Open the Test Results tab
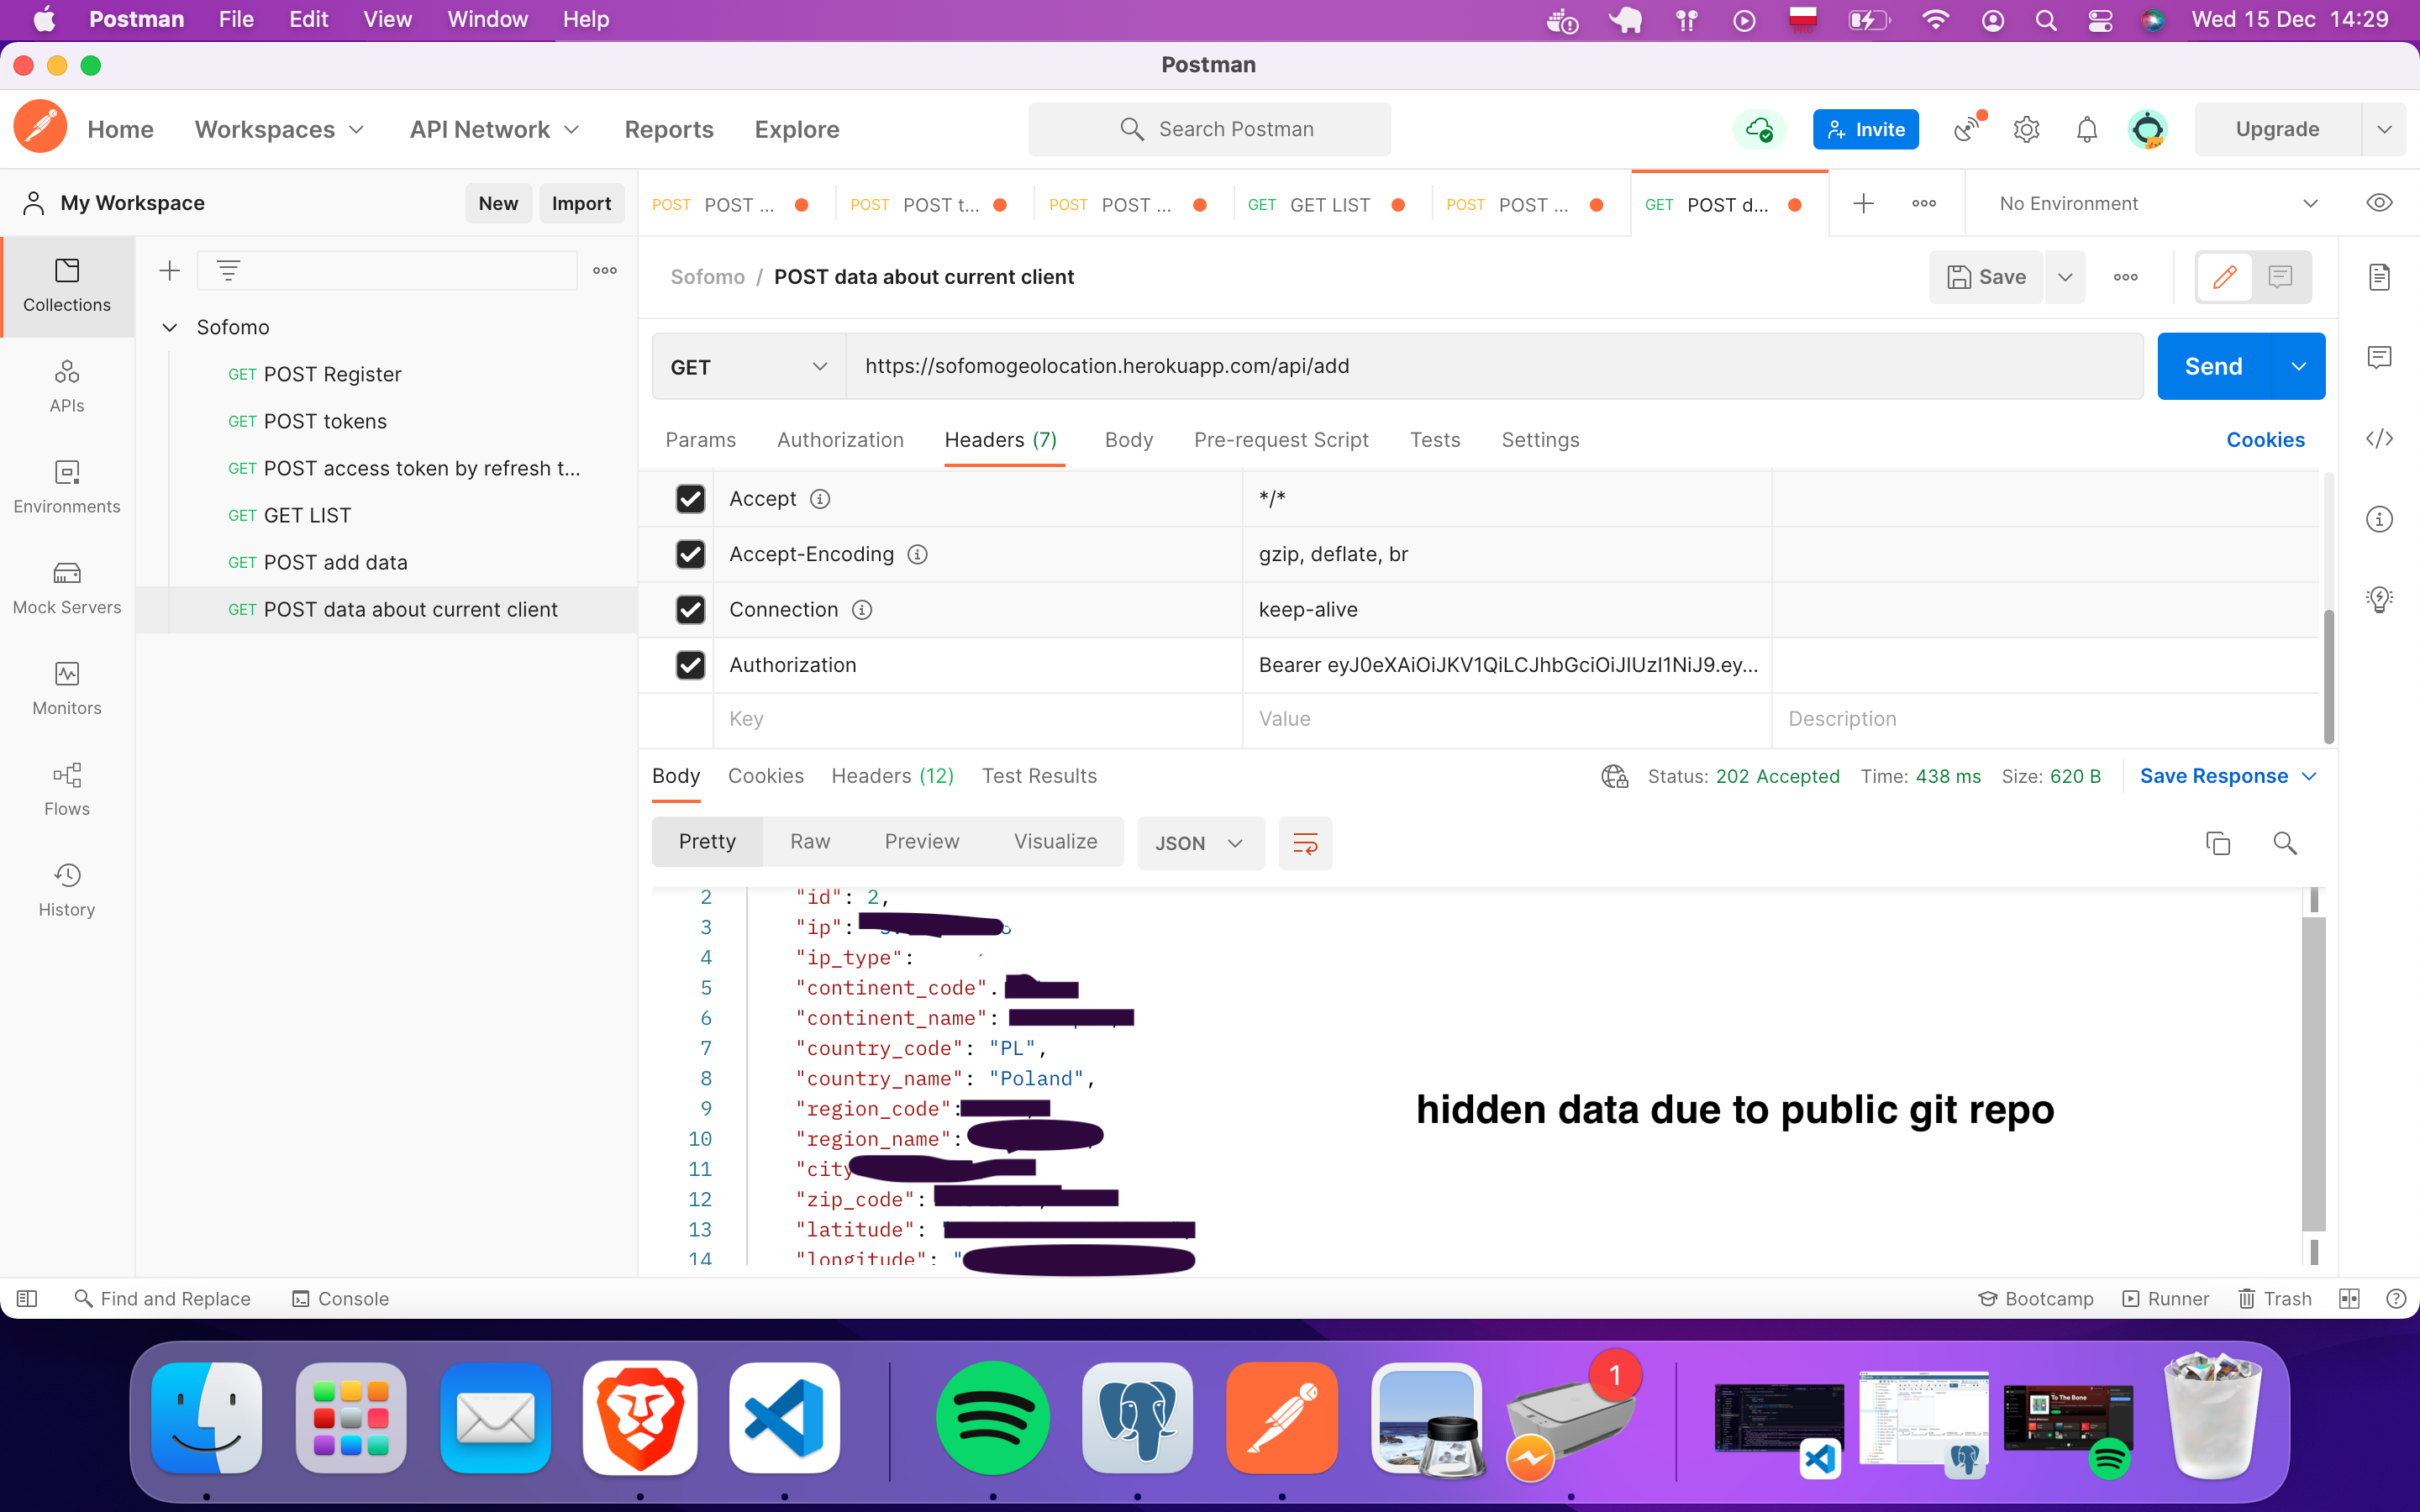This screenshot has width=2420, height=1512. tap(1039, 775)
